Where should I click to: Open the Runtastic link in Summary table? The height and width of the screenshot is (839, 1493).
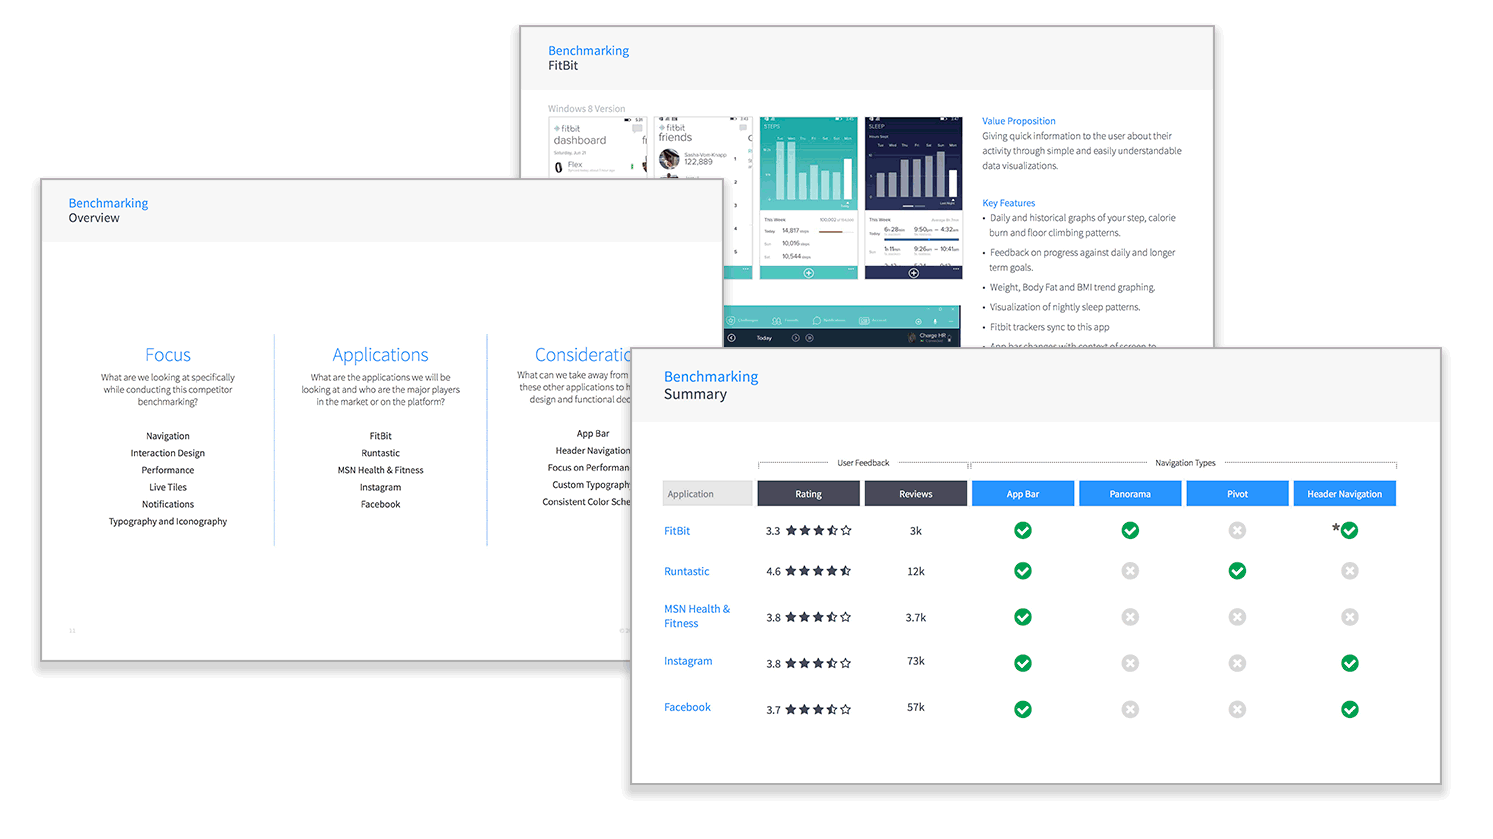687,571
